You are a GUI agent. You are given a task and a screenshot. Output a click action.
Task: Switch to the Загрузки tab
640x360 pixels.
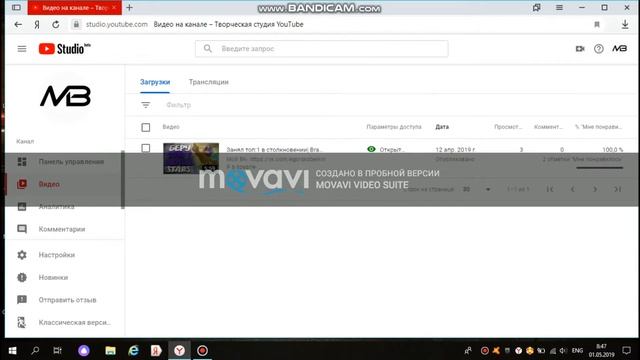tap(155, 82)
